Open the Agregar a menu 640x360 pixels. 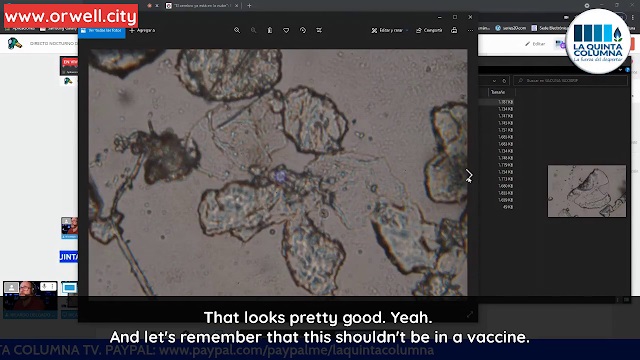click(x=142, y=30)
